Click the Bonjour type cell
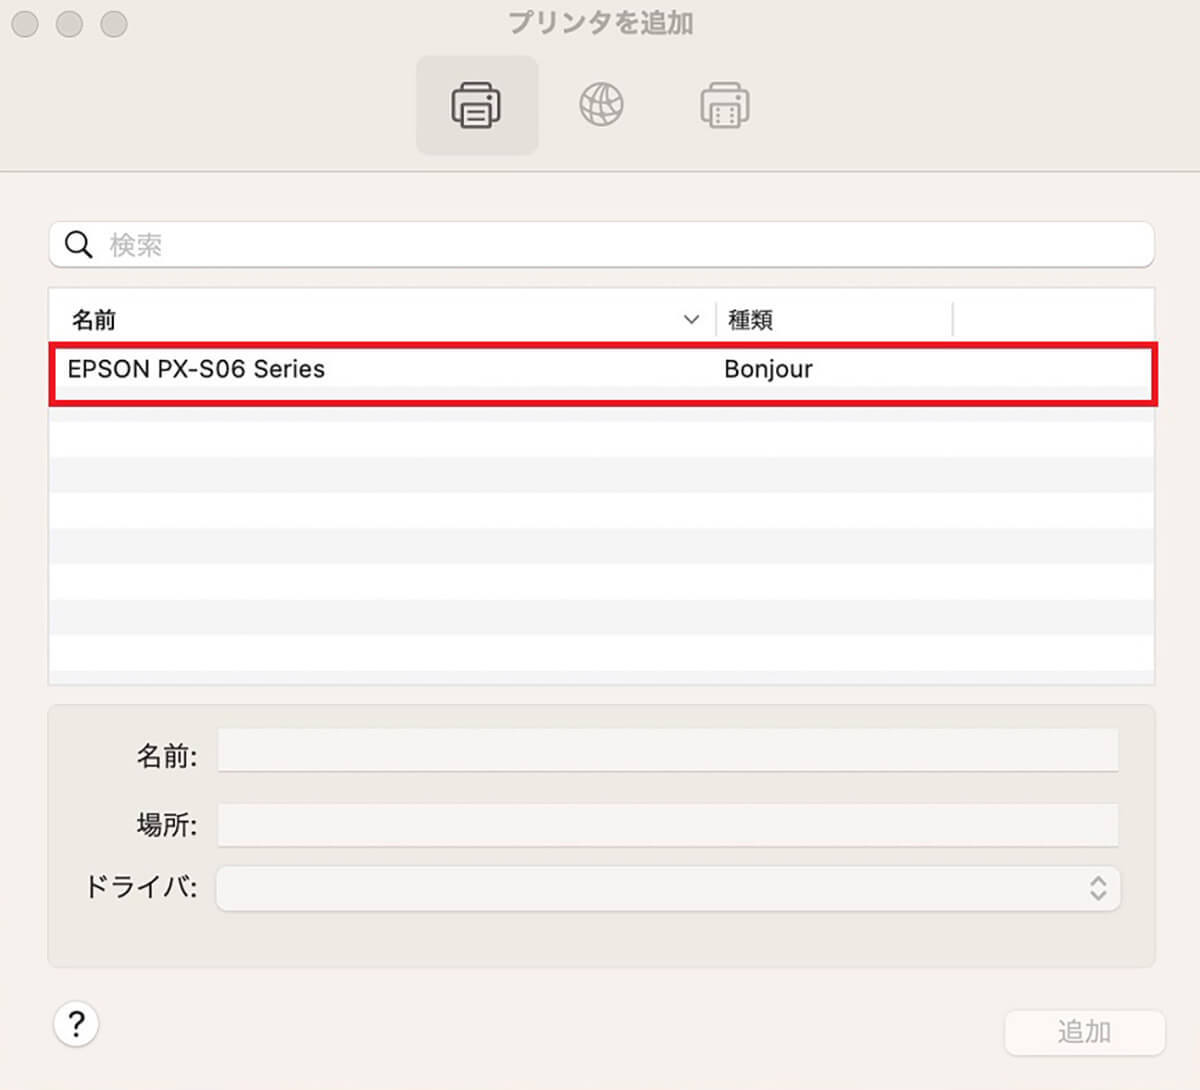The height and width of the screenshot is (1090, 1200). click(x=768, y=369)
